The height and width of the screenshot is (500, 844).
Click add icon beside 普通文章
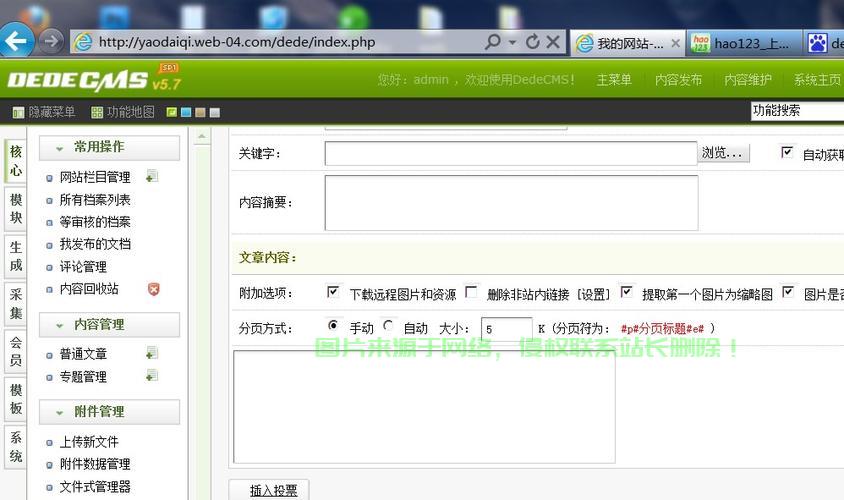pyautogui.click(x=152, y=353)
